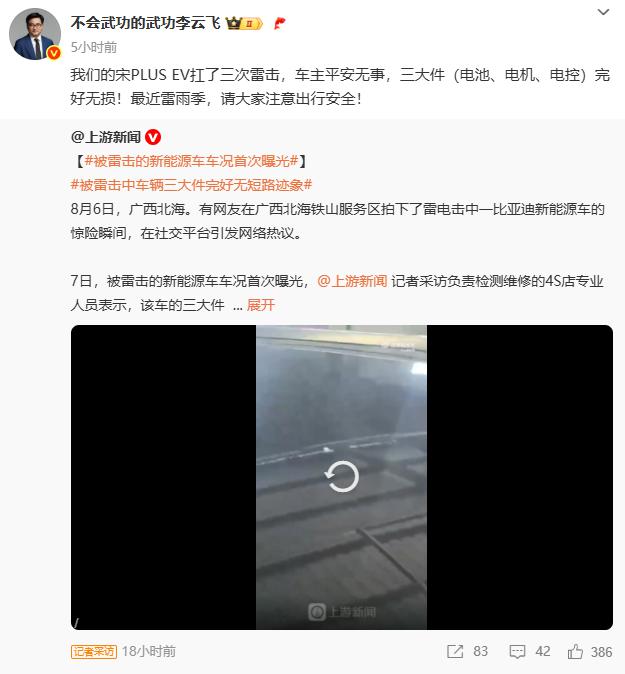
Task: Click the orange verified badge on avatar
Action: tap(54, 52)
